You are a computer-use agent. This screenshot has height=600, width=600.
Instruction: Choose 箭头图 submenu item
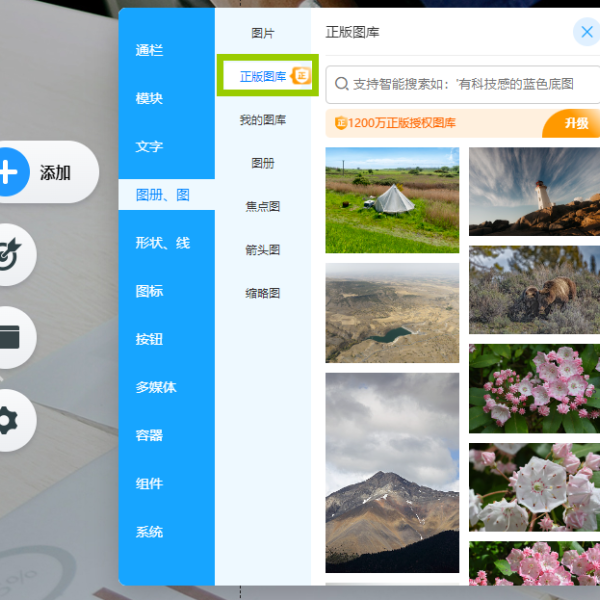263,250
